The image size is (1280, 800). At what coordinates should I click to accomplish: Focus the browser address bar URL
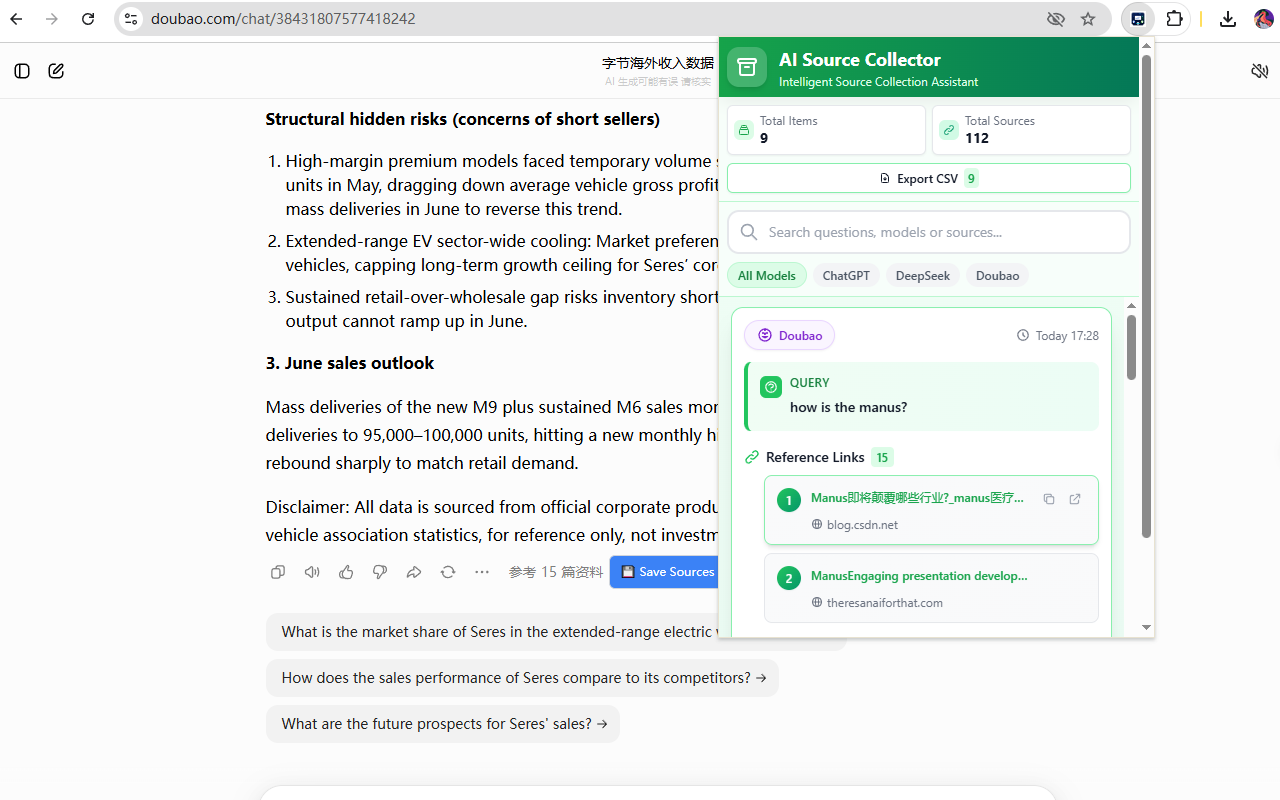pos(283,19)
